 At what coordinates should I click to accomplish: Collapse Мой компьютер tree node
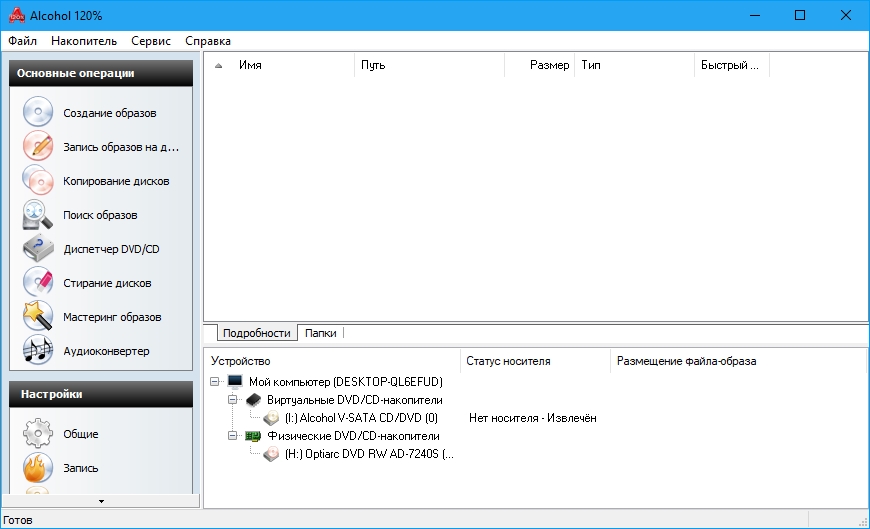click(x=216, y=382)
